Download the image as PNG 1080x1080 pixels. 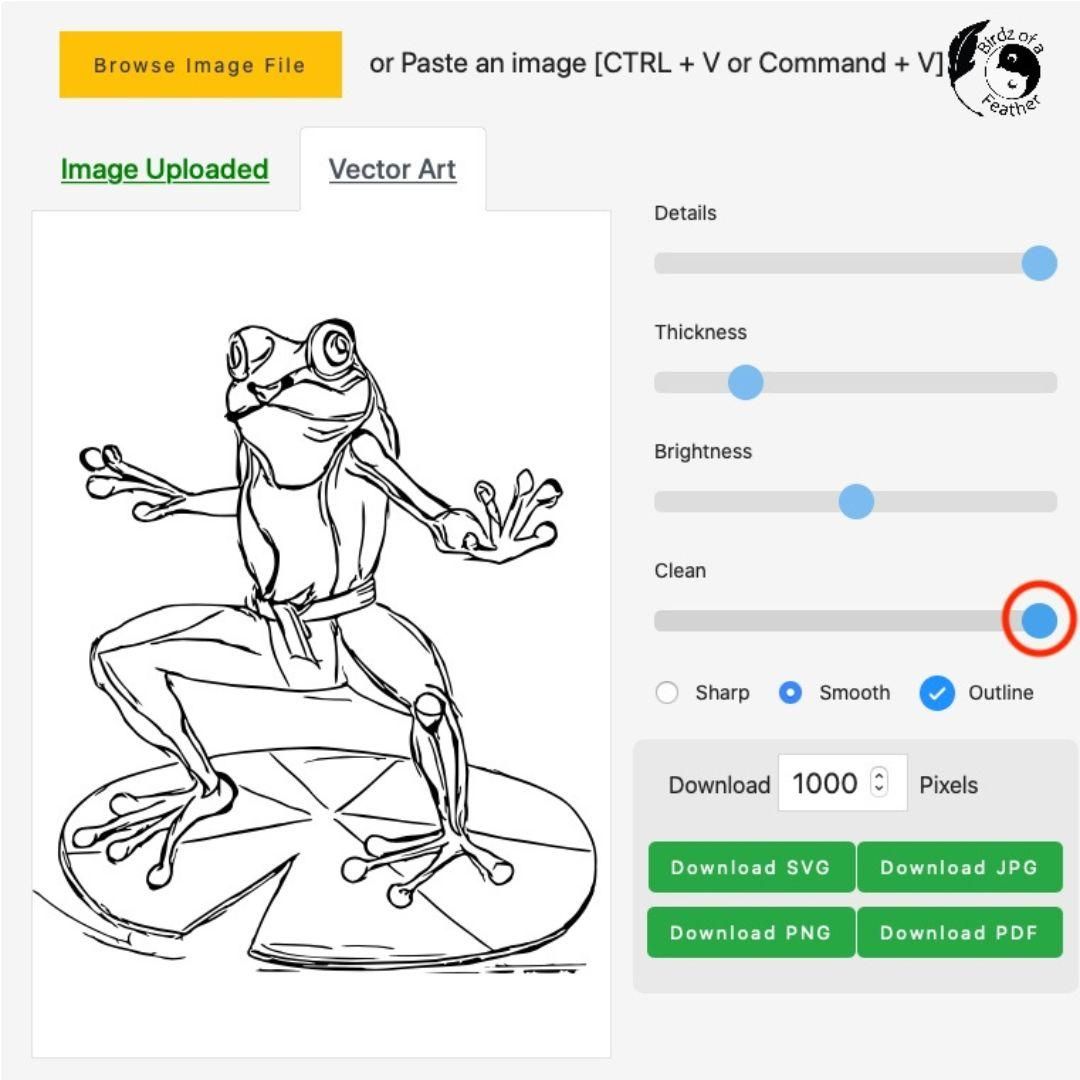751,933
